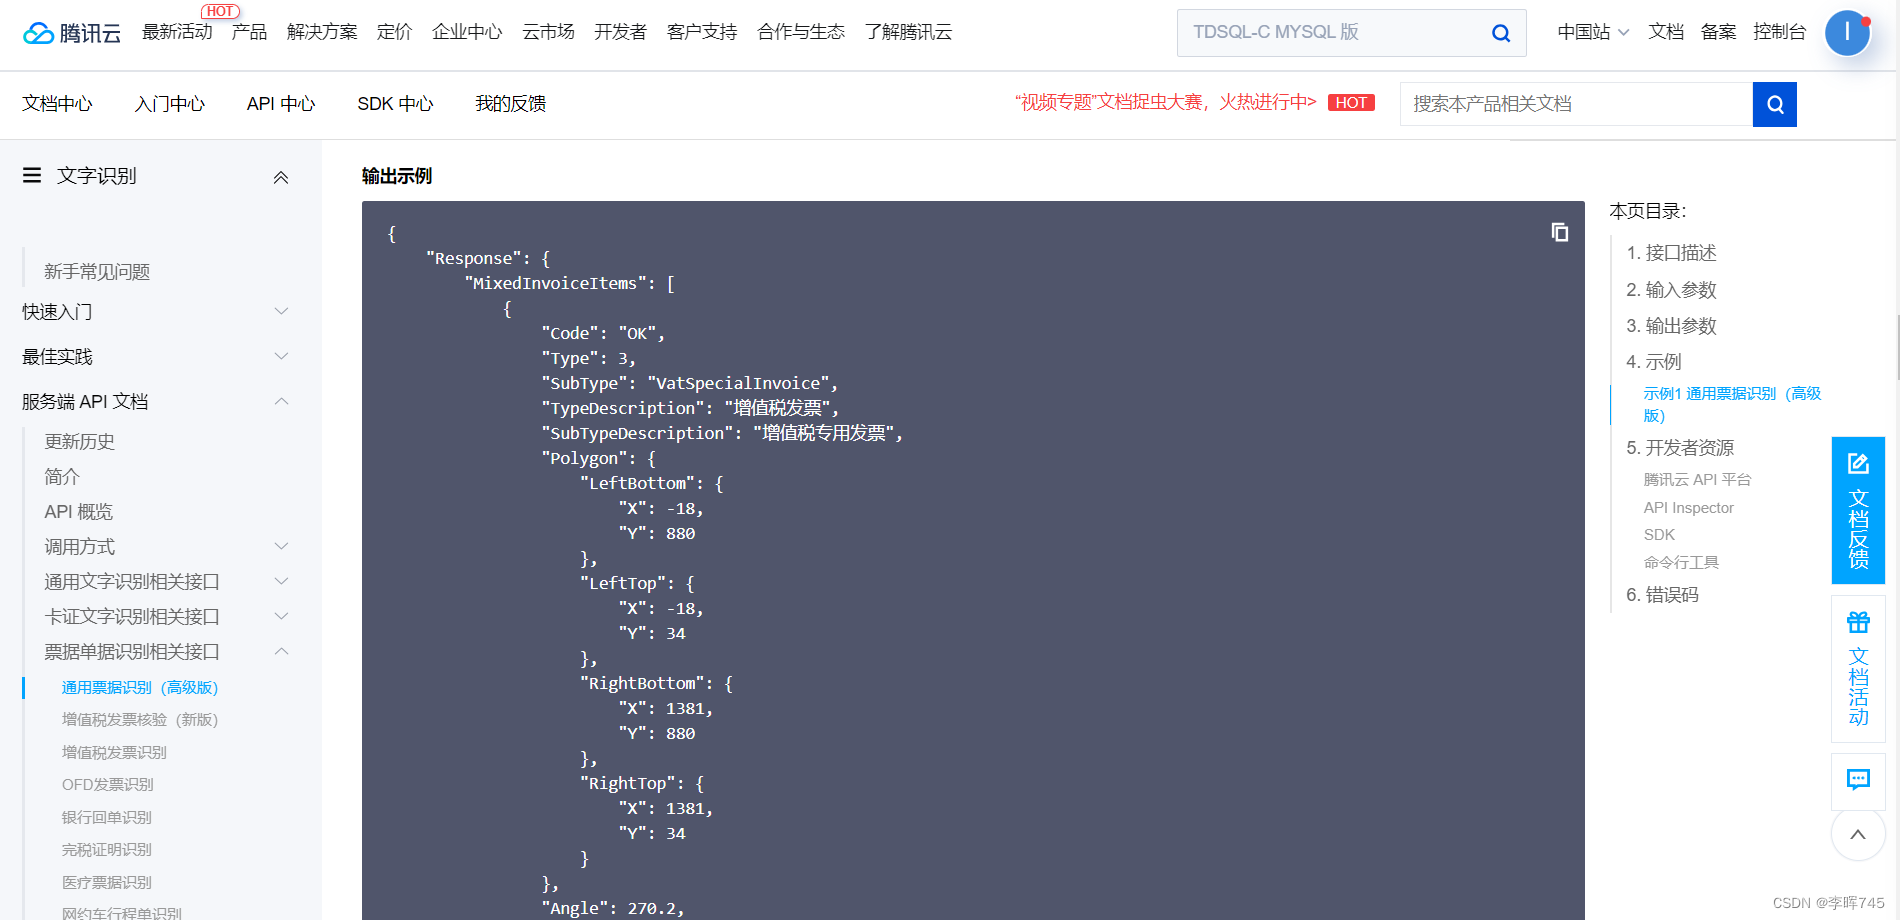This screenshot has height=920, width=1900.
Task: Open the 企业中心 menu
Action: (x=467, y=32)
